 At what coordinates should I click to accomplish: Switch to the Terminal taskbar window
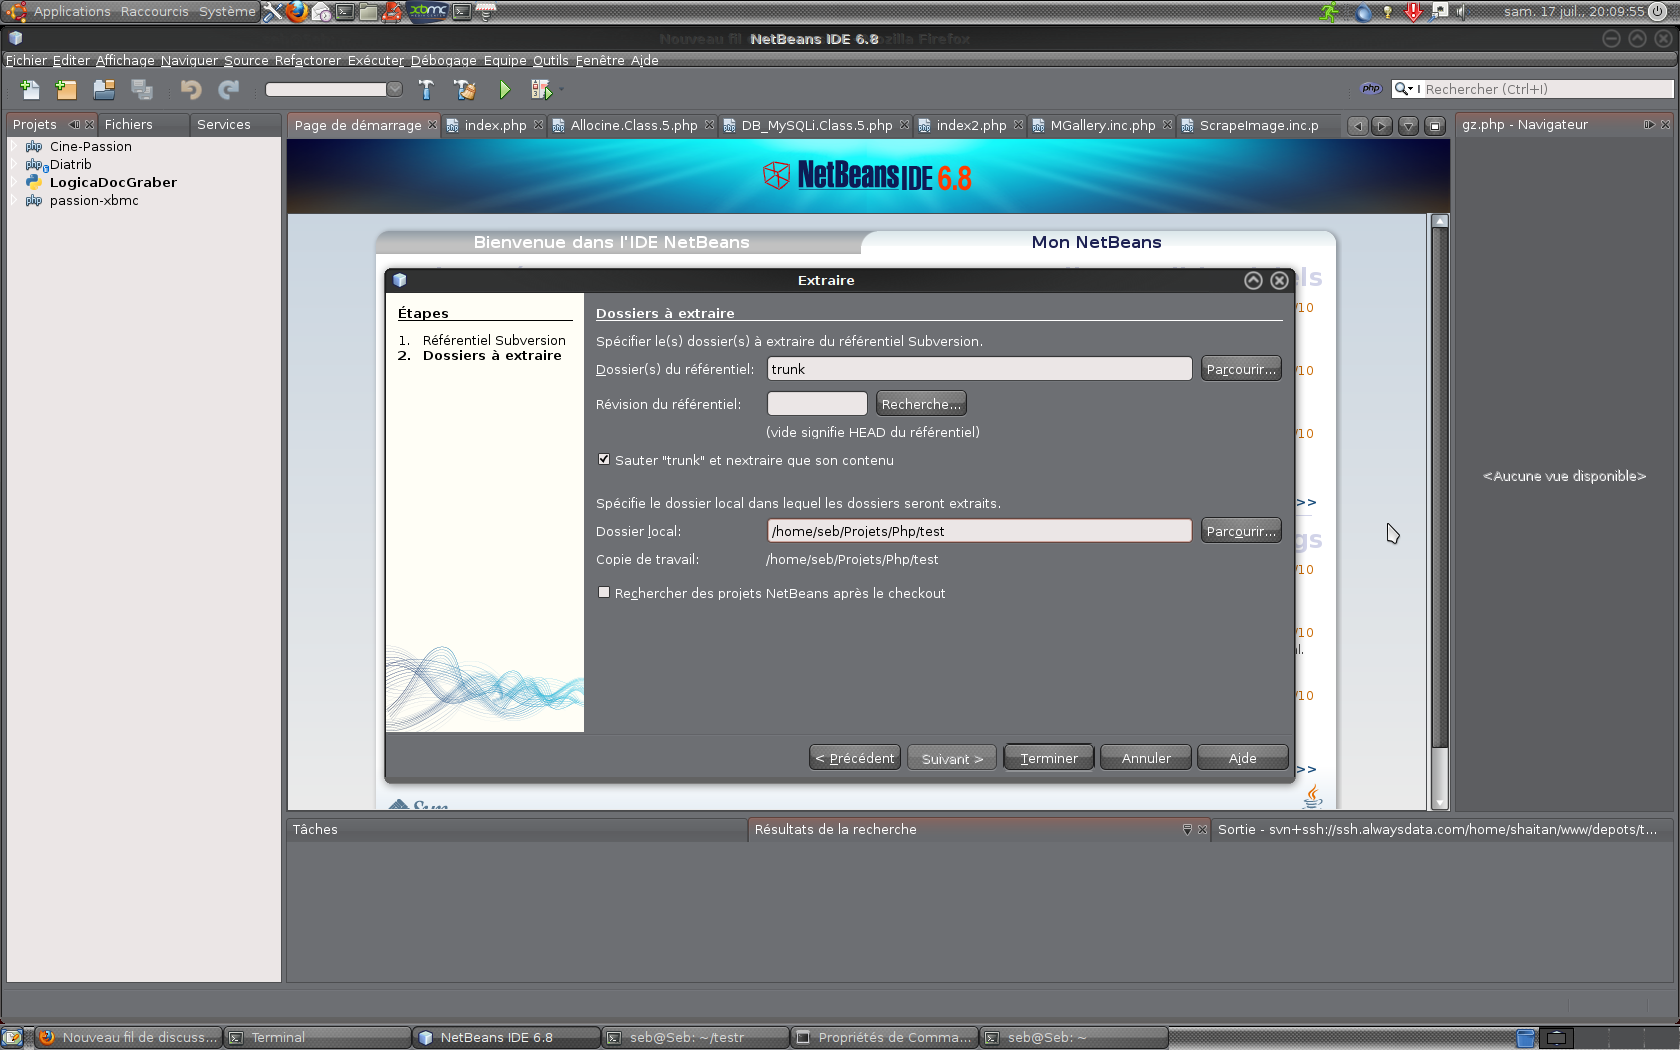click(x=317, y=1037)
